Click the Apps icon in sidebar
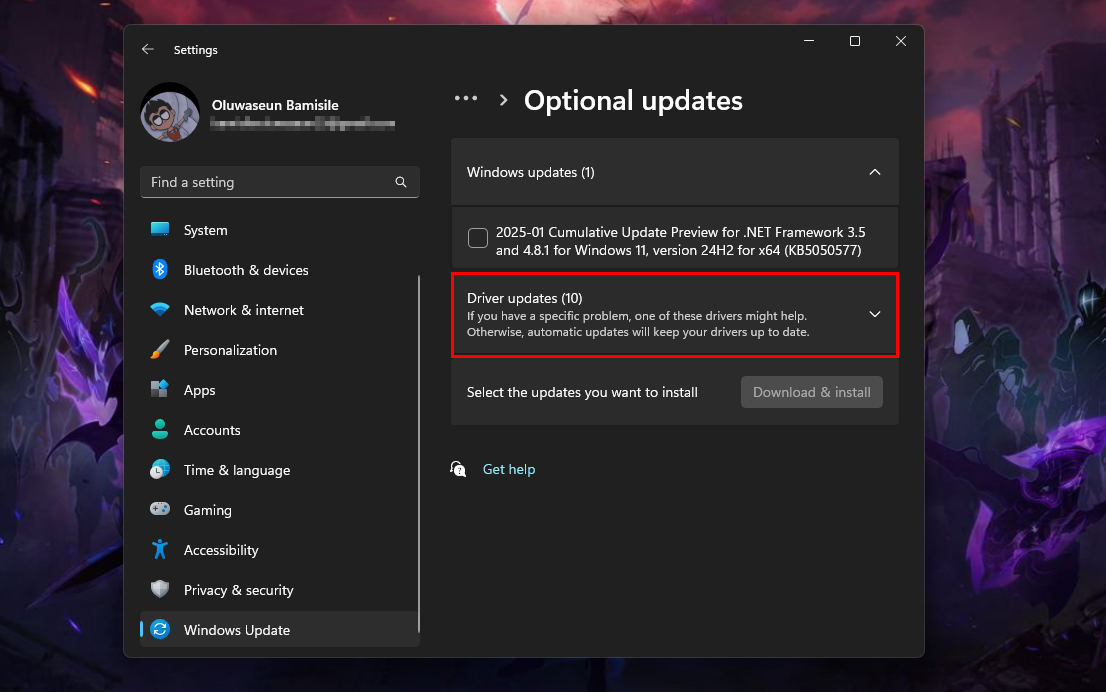This screenshot has height=692, width=1106. click(x=160, y=390)
